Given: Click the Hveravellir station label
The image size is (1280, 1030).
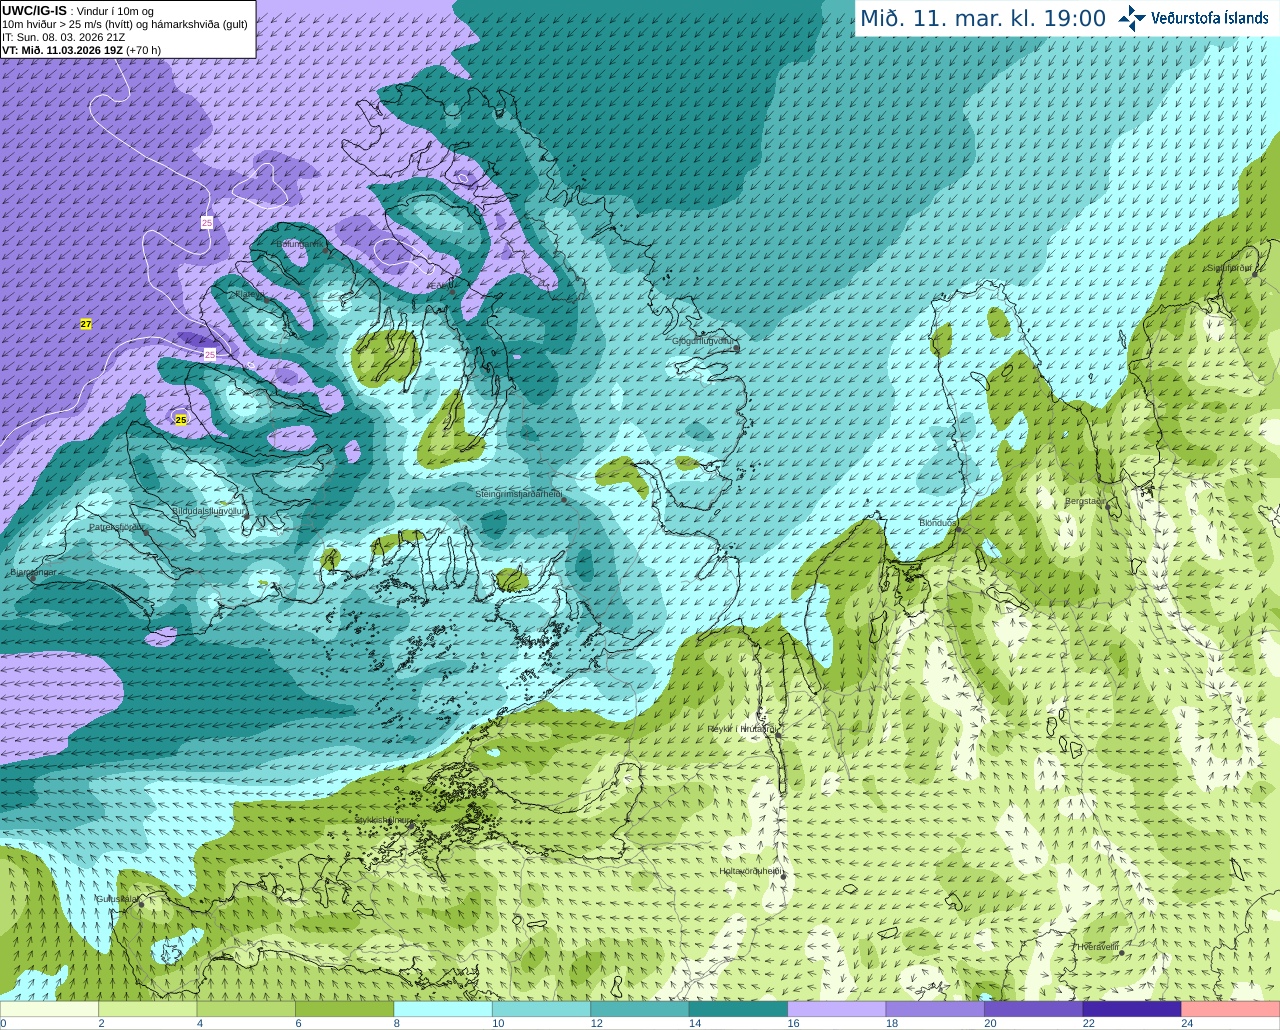Looking at the screenshot, I should point(1097,946).
